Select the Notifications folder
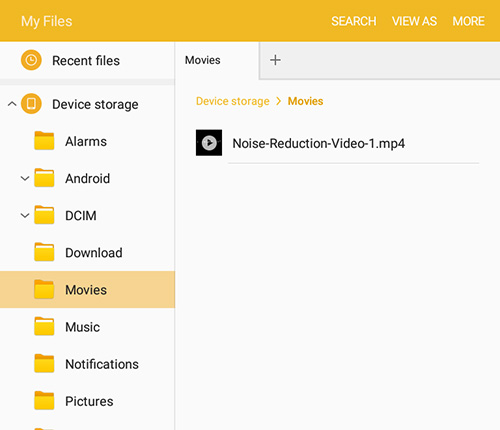Screen dimensions: 500x430 click(x=87, y=364)
